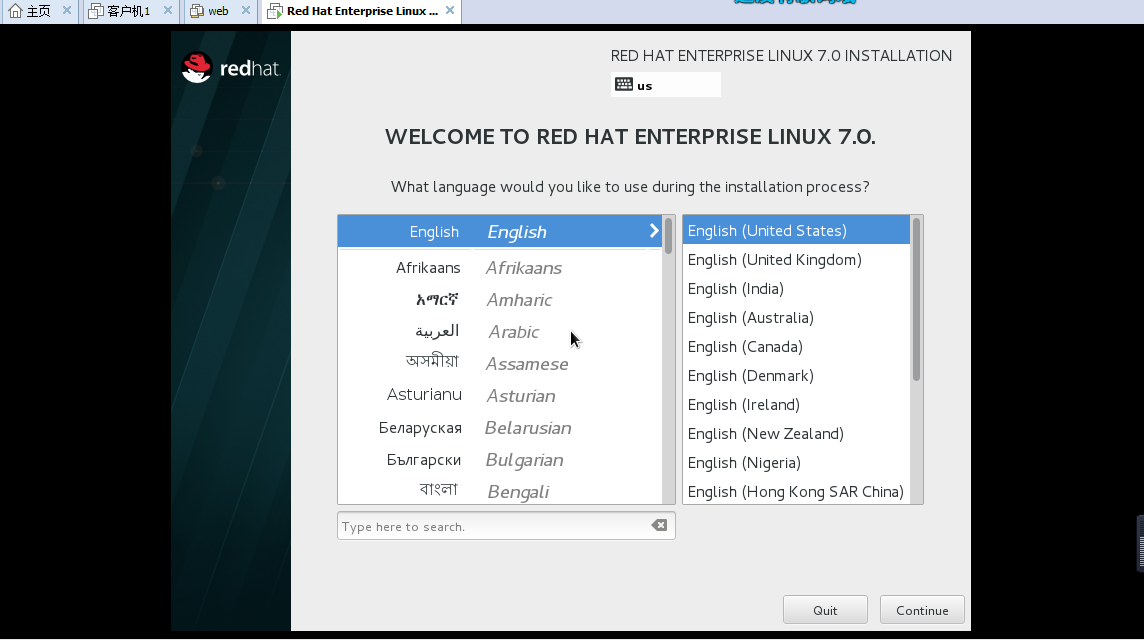
Task: Choose English (United States) locale
Action: 796,231
